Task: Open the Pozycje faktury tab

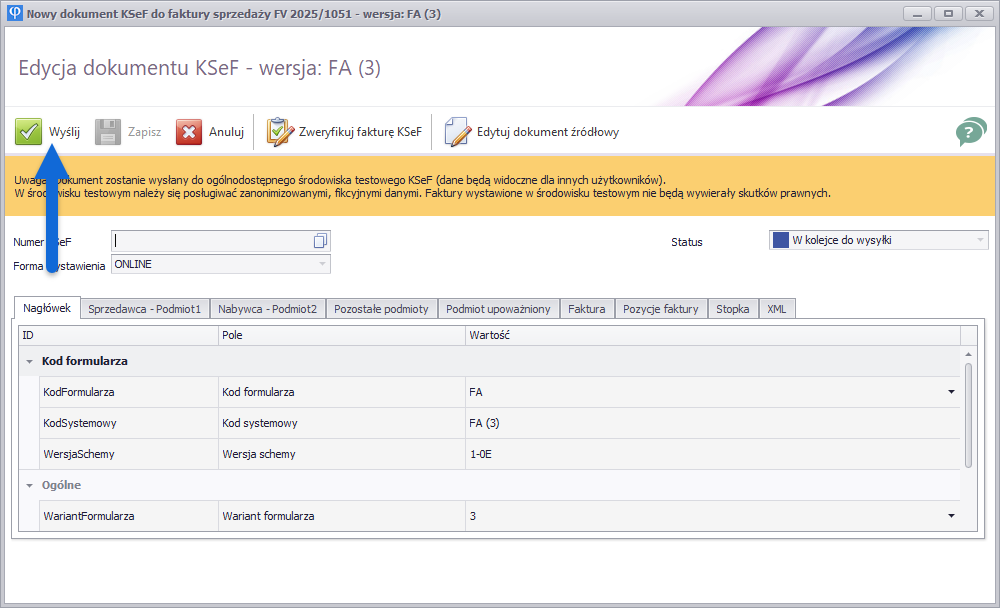Action: click(660, 309)
